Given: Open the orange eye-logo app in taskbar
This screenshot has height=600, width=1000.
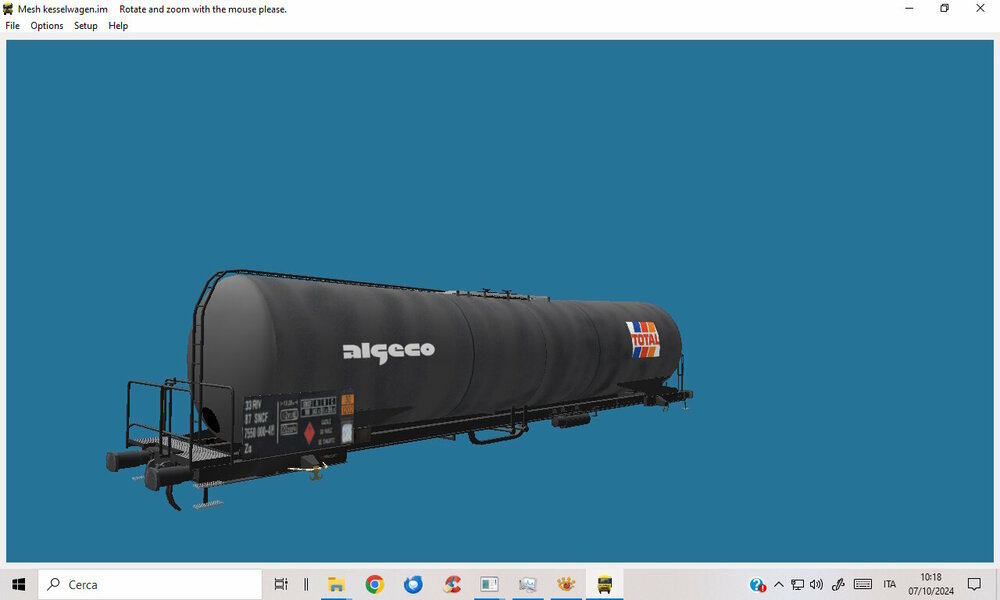Looking at the screenshot, I should pyautogui.click(x=566, y=584).
